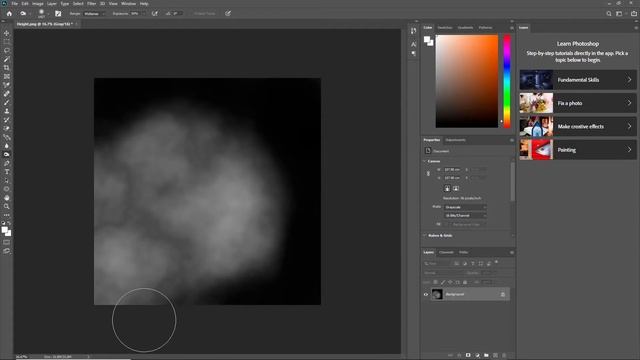Open the Mode Grayscale dropdown

coord(465,207)
